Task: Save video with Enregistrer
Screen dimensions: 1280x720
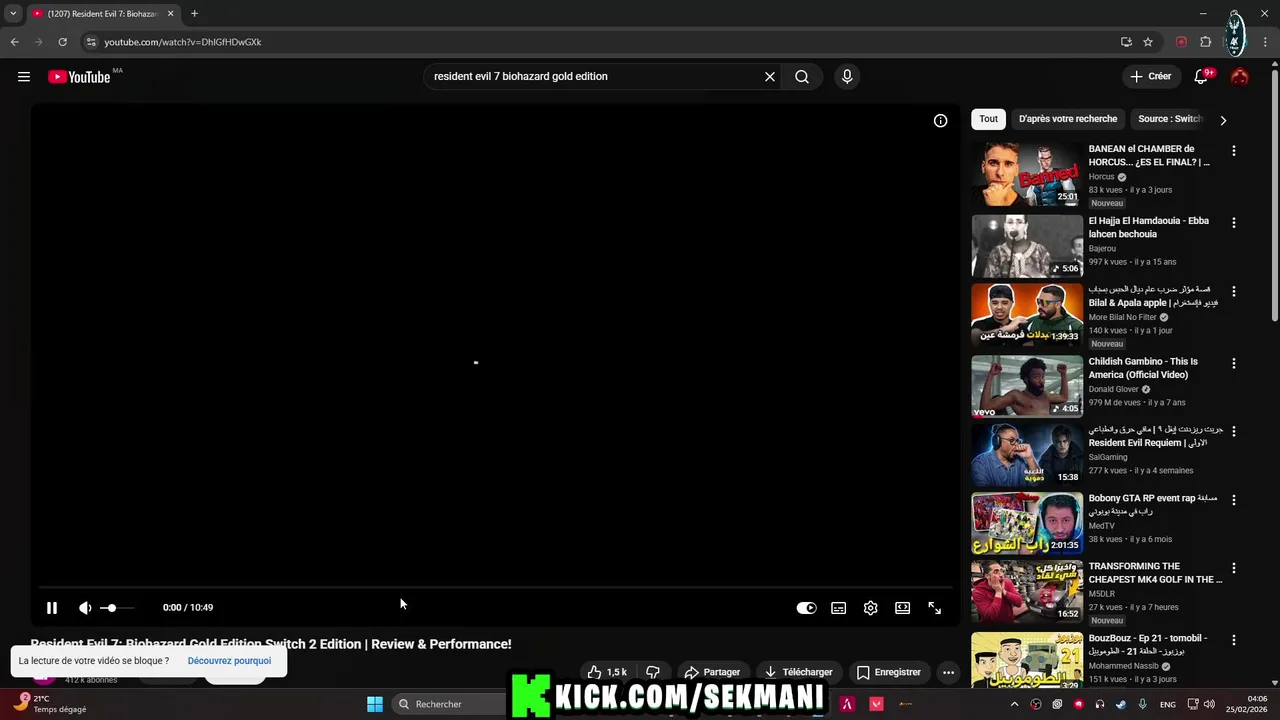Action: coord(888,672)
